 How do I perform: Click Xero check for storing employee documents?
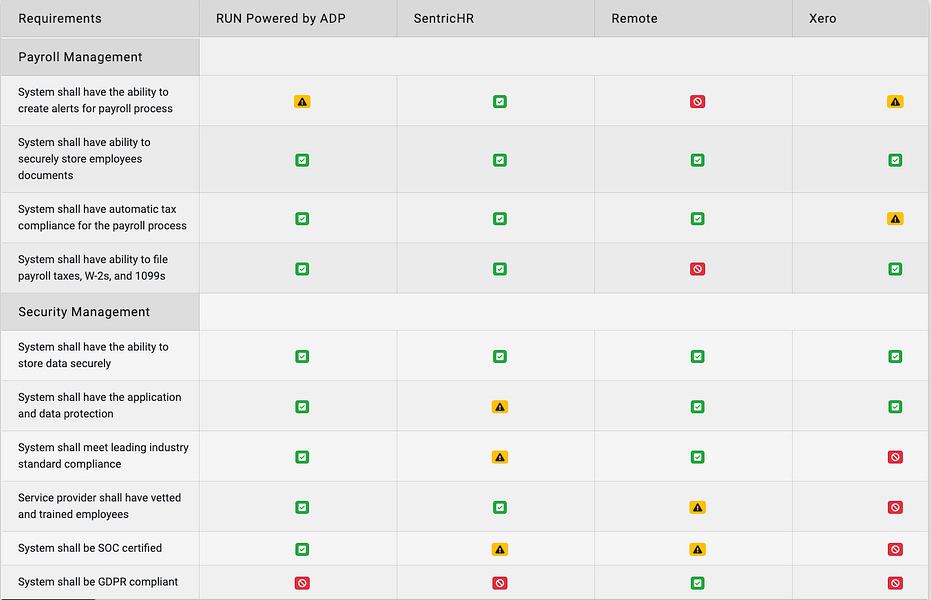click(x=895, y=160)
